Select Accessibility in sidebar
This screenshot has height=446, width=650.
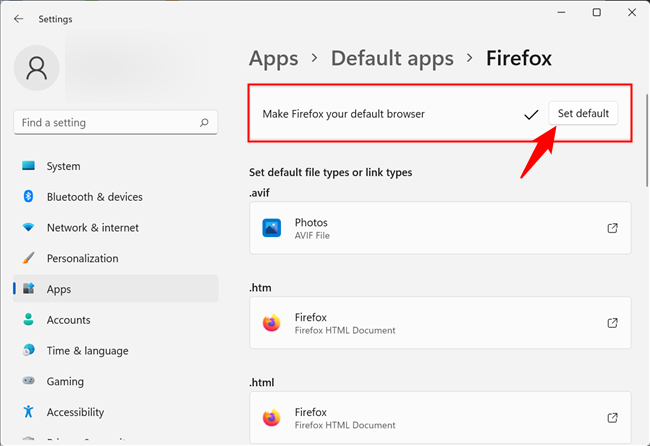pos(75,412)
